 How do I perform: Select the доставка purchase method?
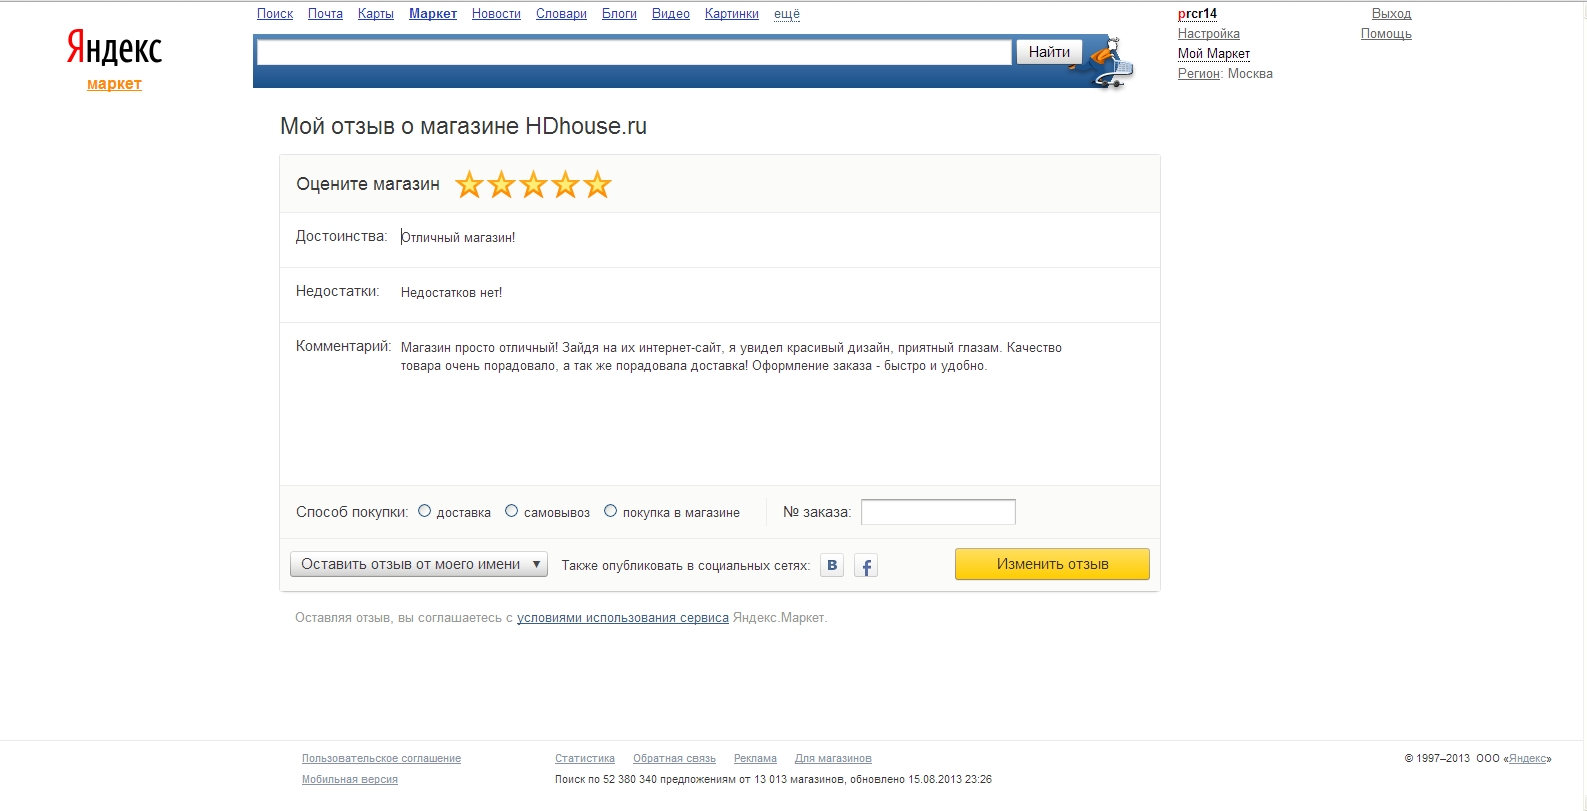coord(424,511)
